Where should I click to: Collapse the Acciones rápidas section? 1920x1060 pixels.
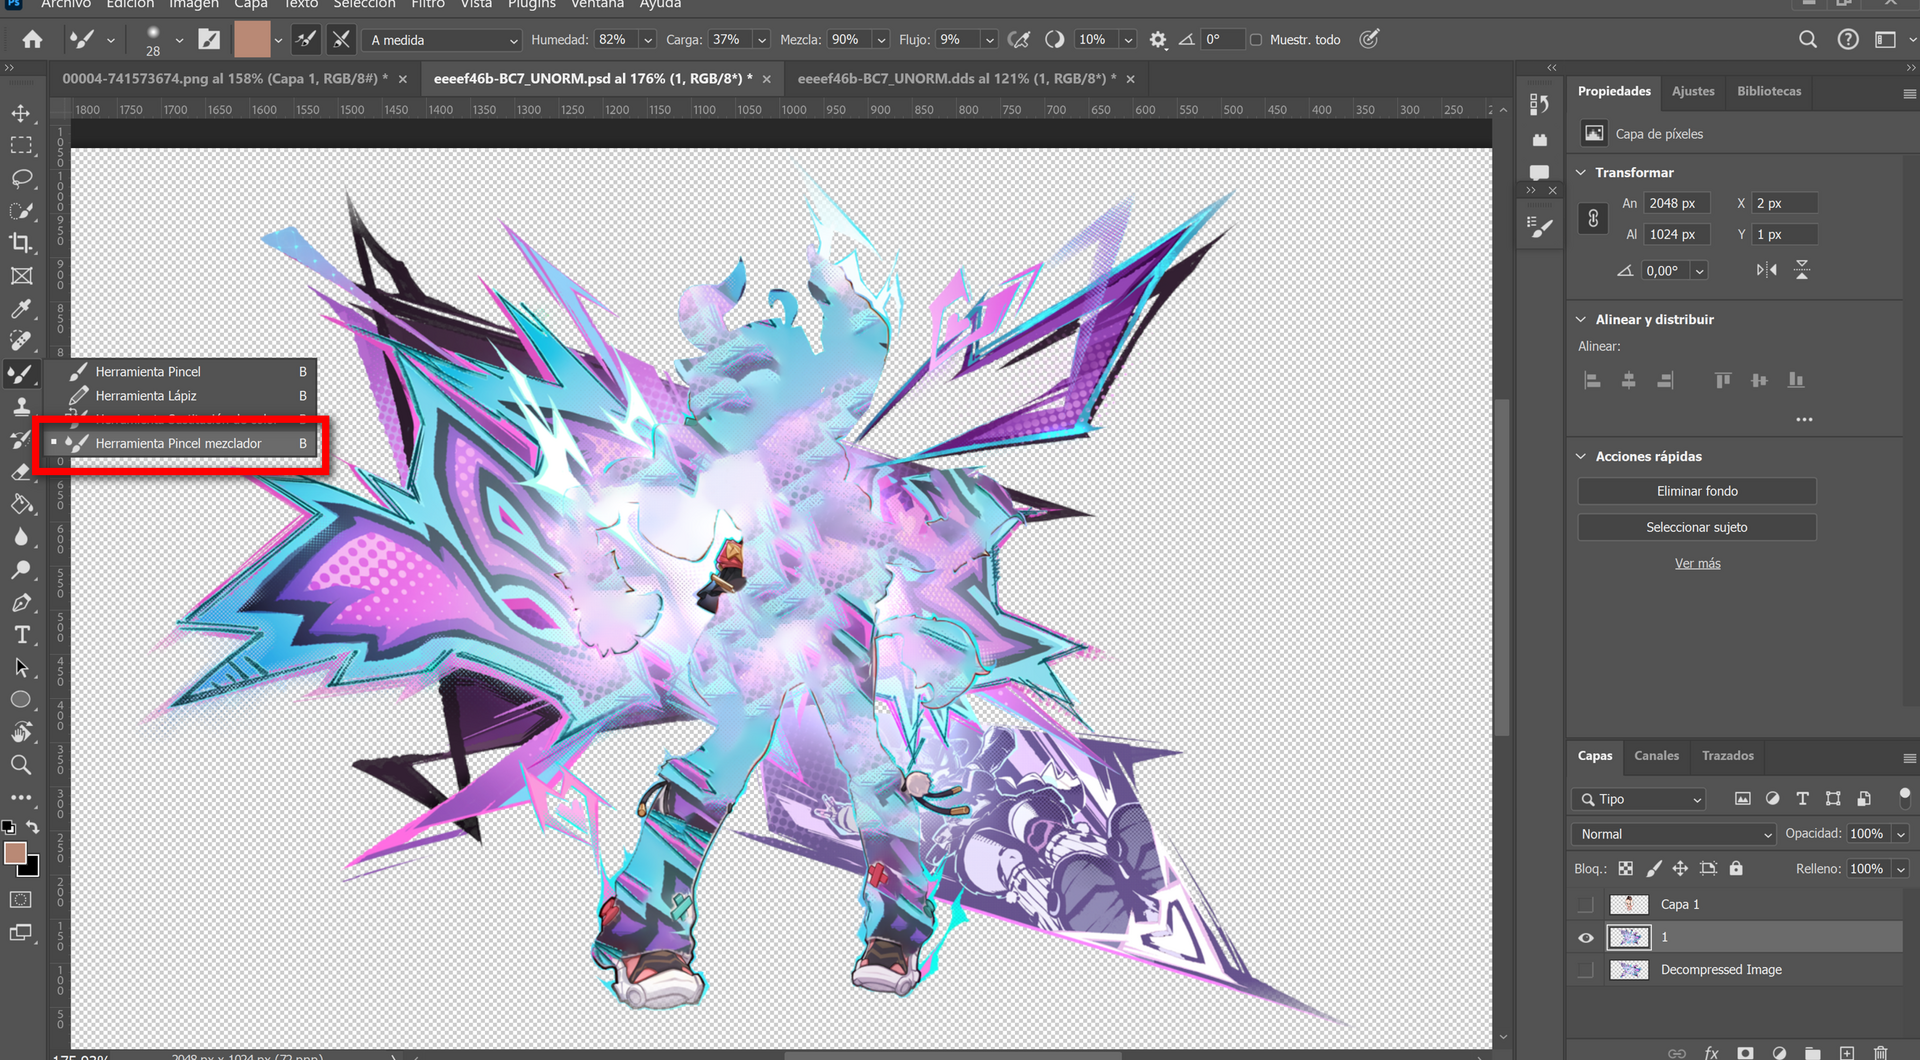coord(1581,456)
